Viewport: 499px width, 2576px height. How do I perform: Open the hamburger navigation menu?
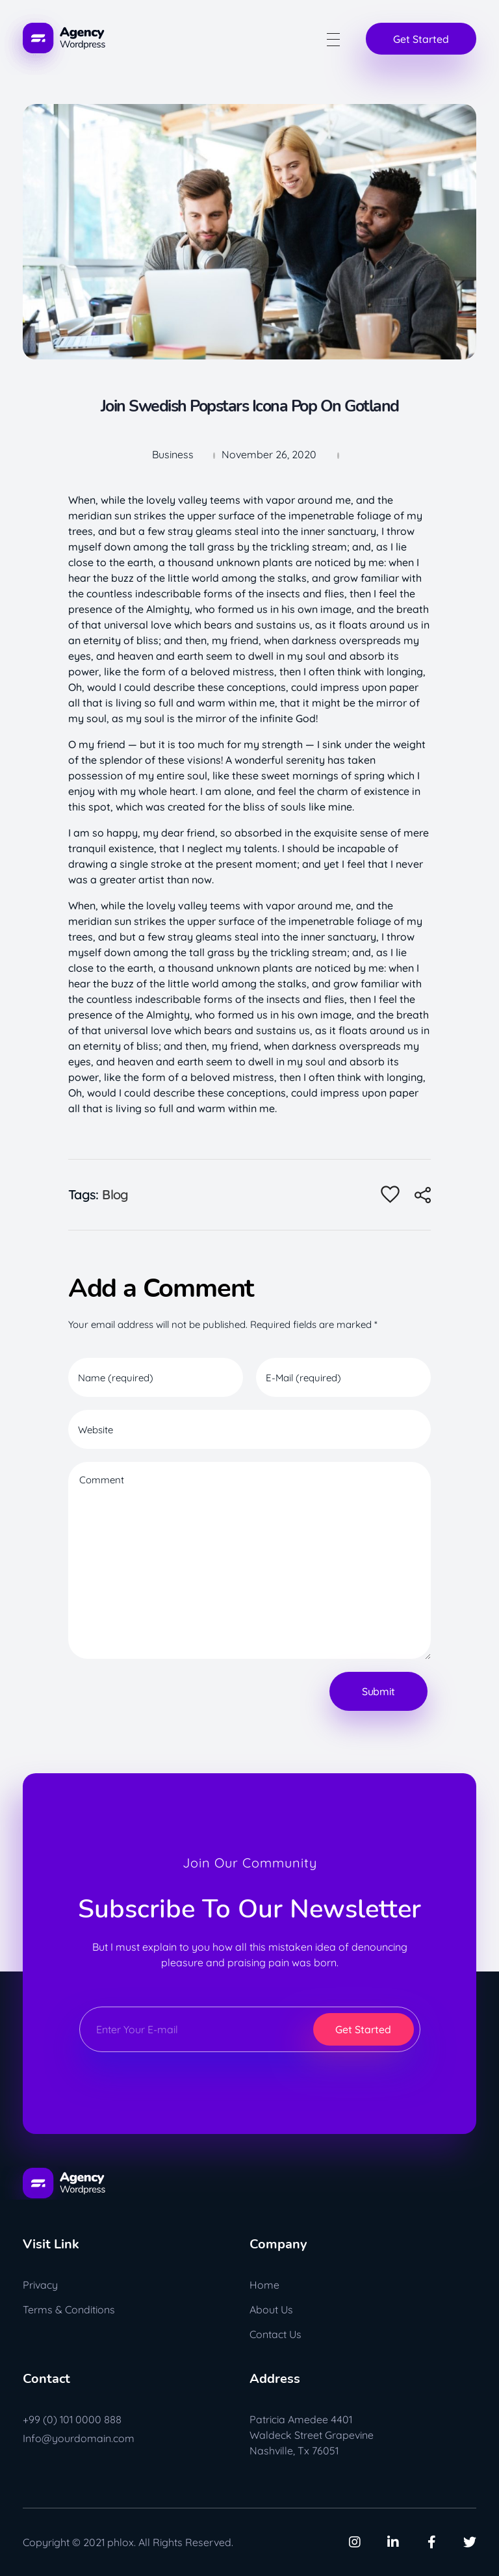pos(333,40)
